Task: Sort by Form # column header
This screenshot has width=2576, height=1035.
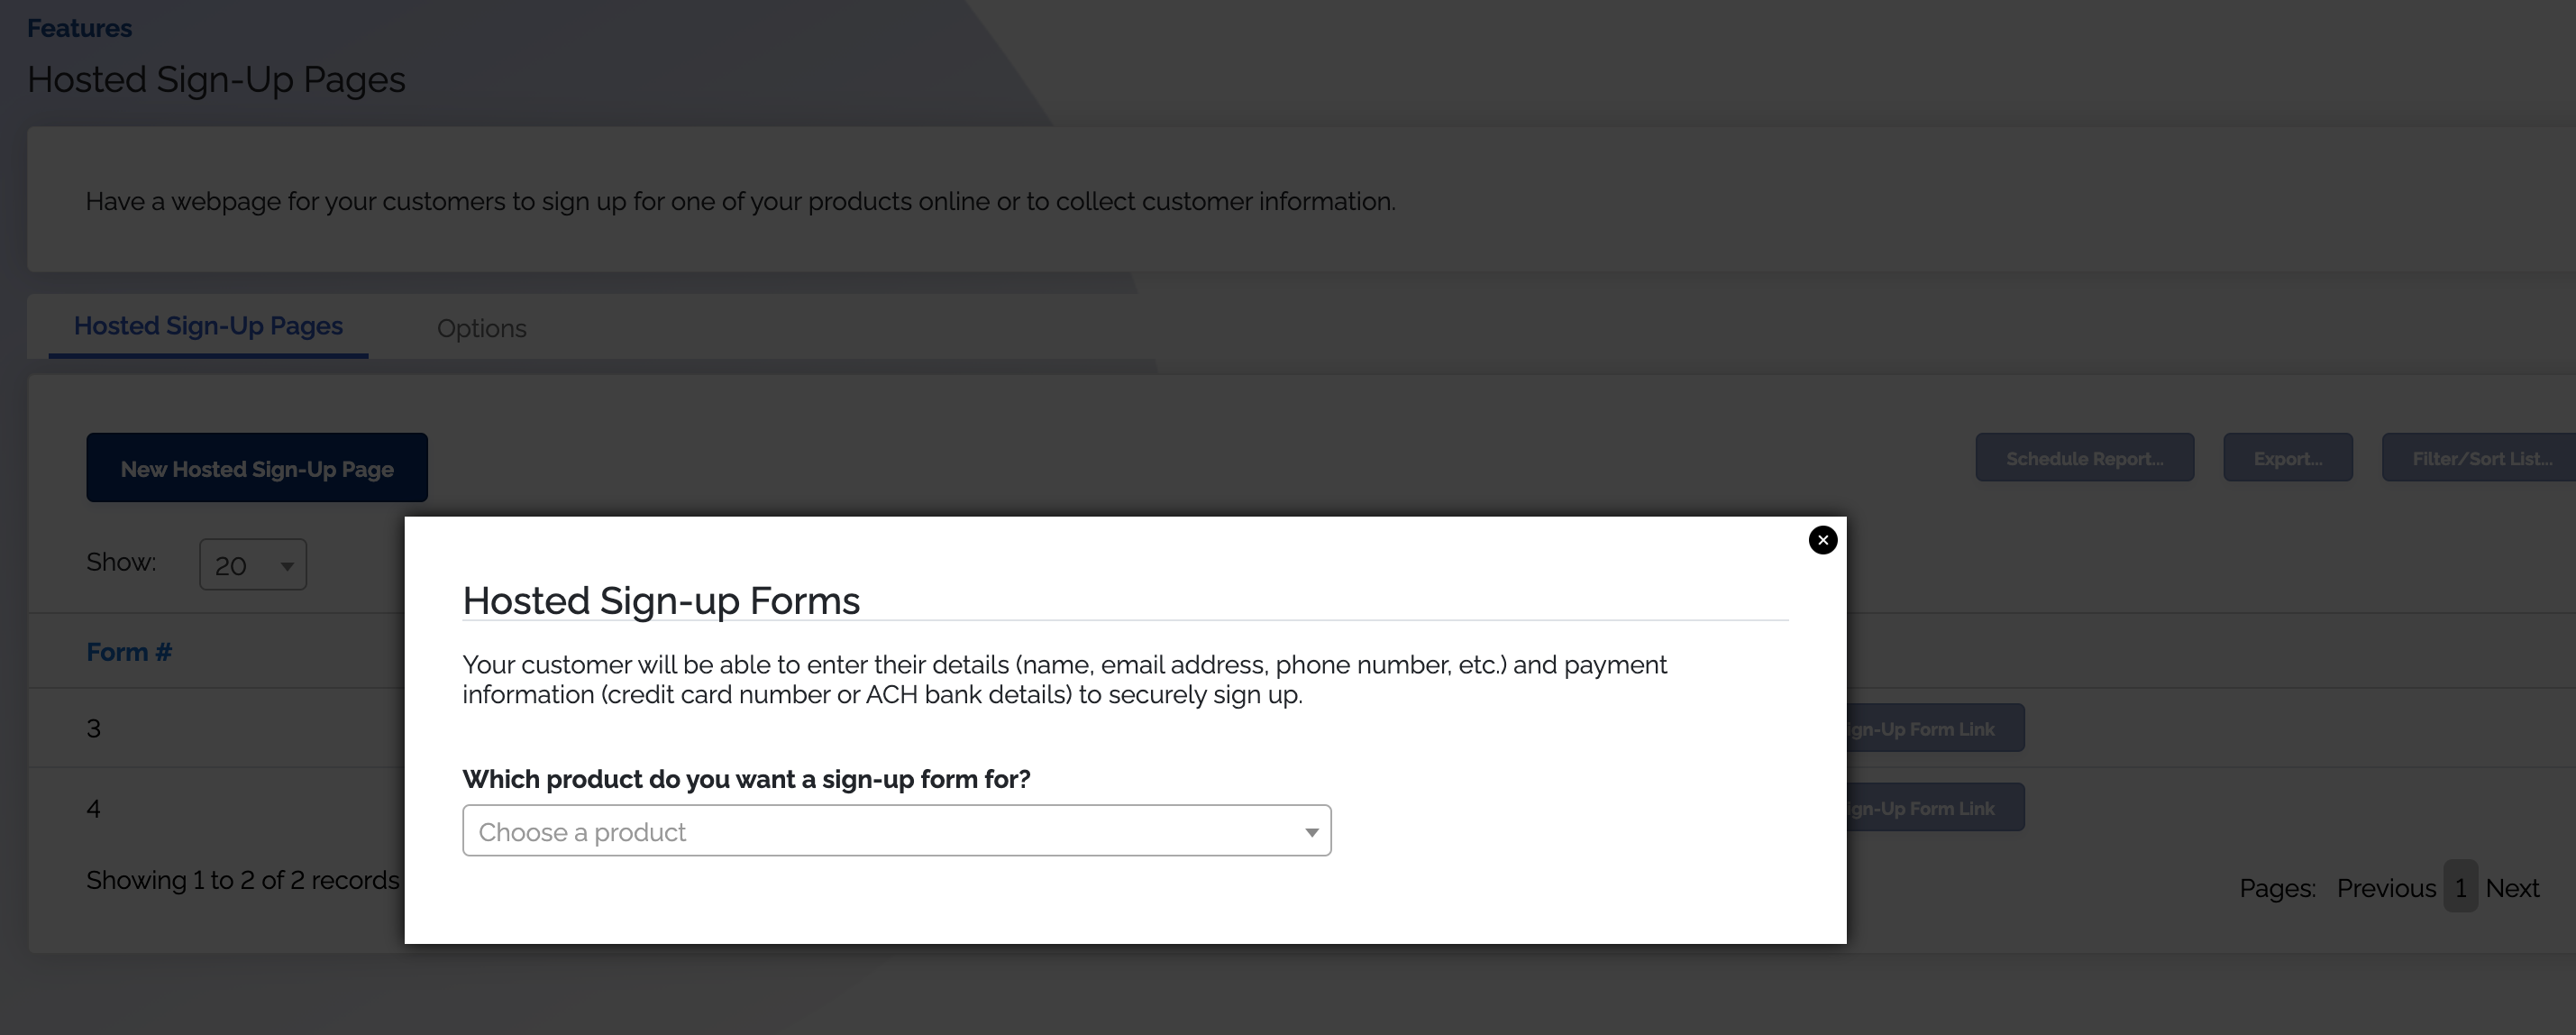Action: point(129,652)
